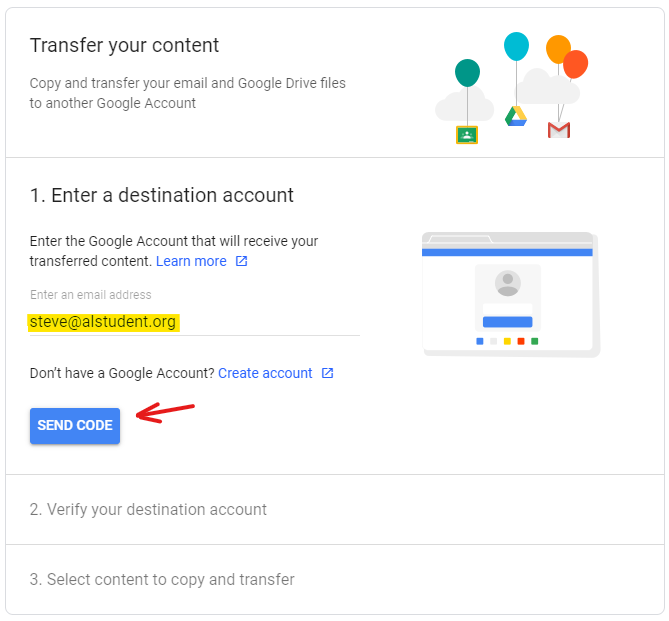This screenshot has height=621, width=669.
Task: Click the Transfer your content heading
Action: click(x=125, y=45)
